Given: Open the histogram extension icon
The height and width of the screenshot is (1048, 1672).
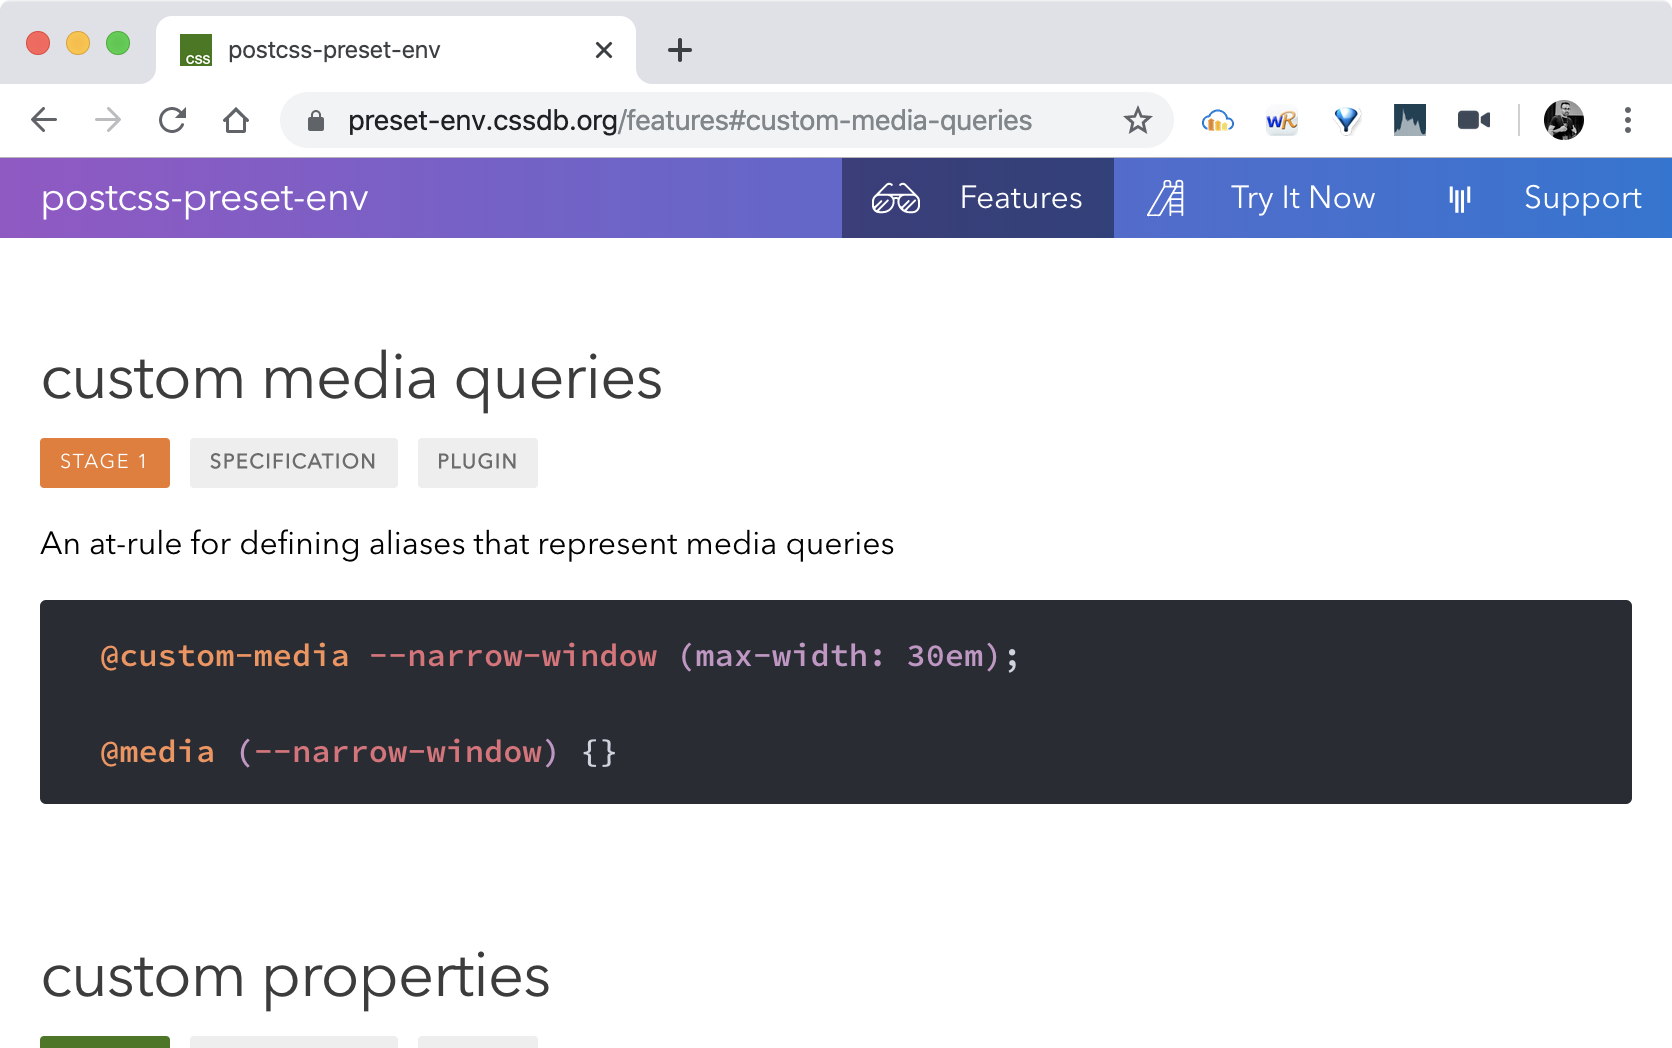Looking at the screenshot, I should (1410, 121).
